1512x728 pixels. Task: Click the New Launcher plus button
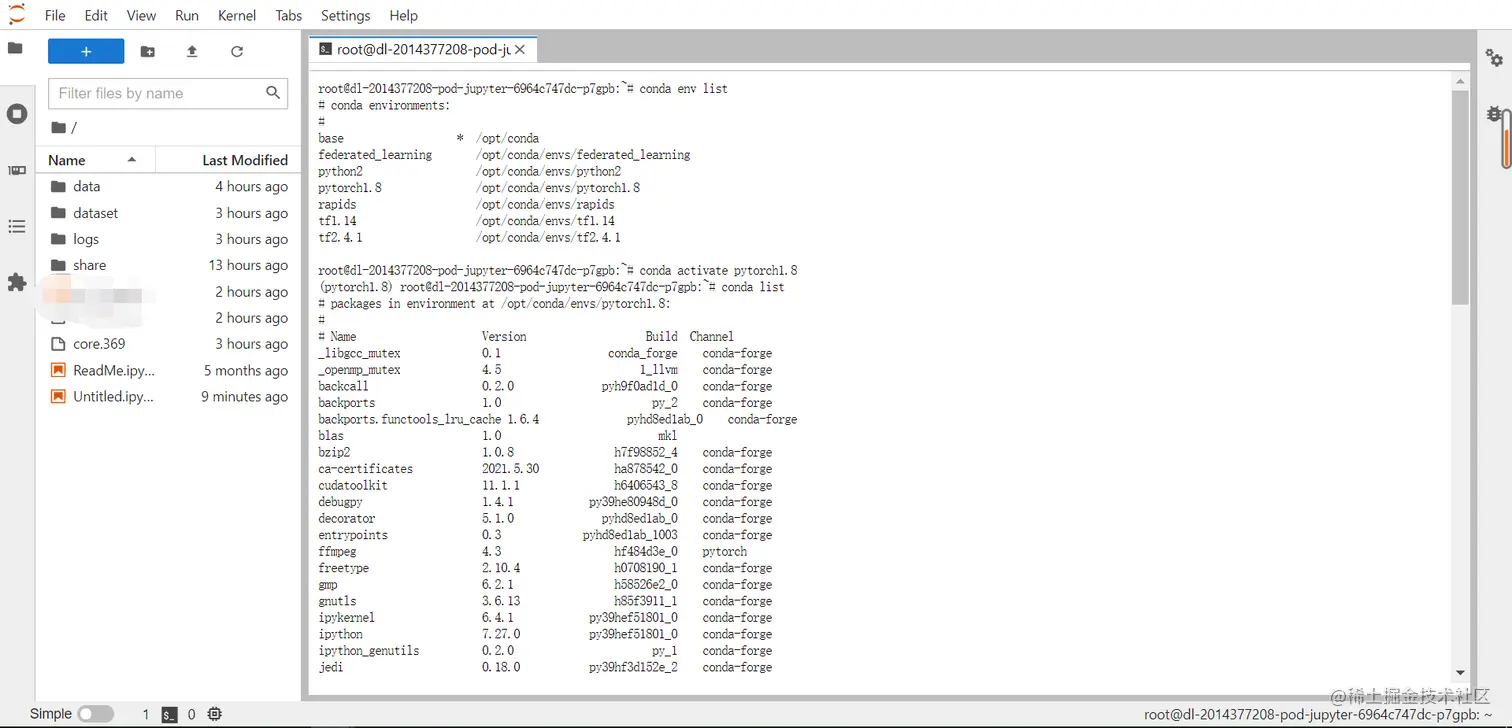click(x=86, y=51)
